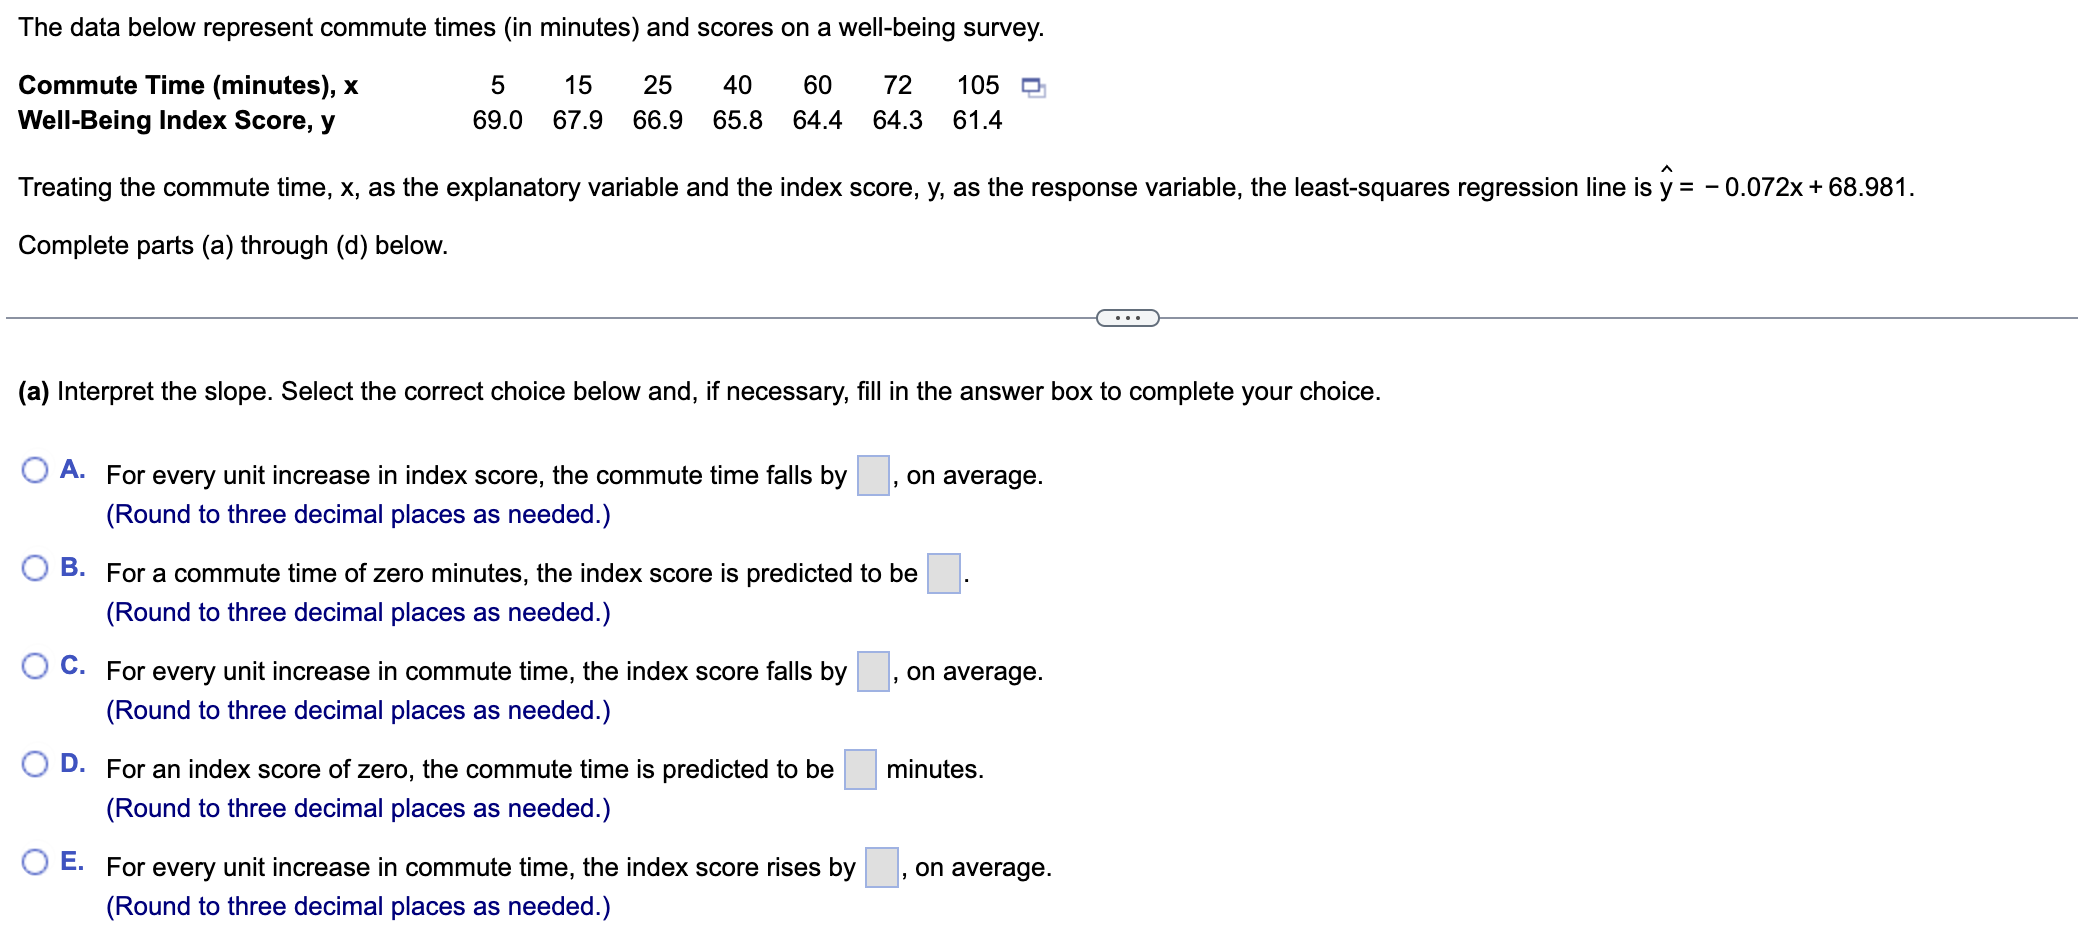Image resolution: width=2078 pixels, height=930 pixels.
Task: Choose radio option E, index score rises
Action: (35, 862)
